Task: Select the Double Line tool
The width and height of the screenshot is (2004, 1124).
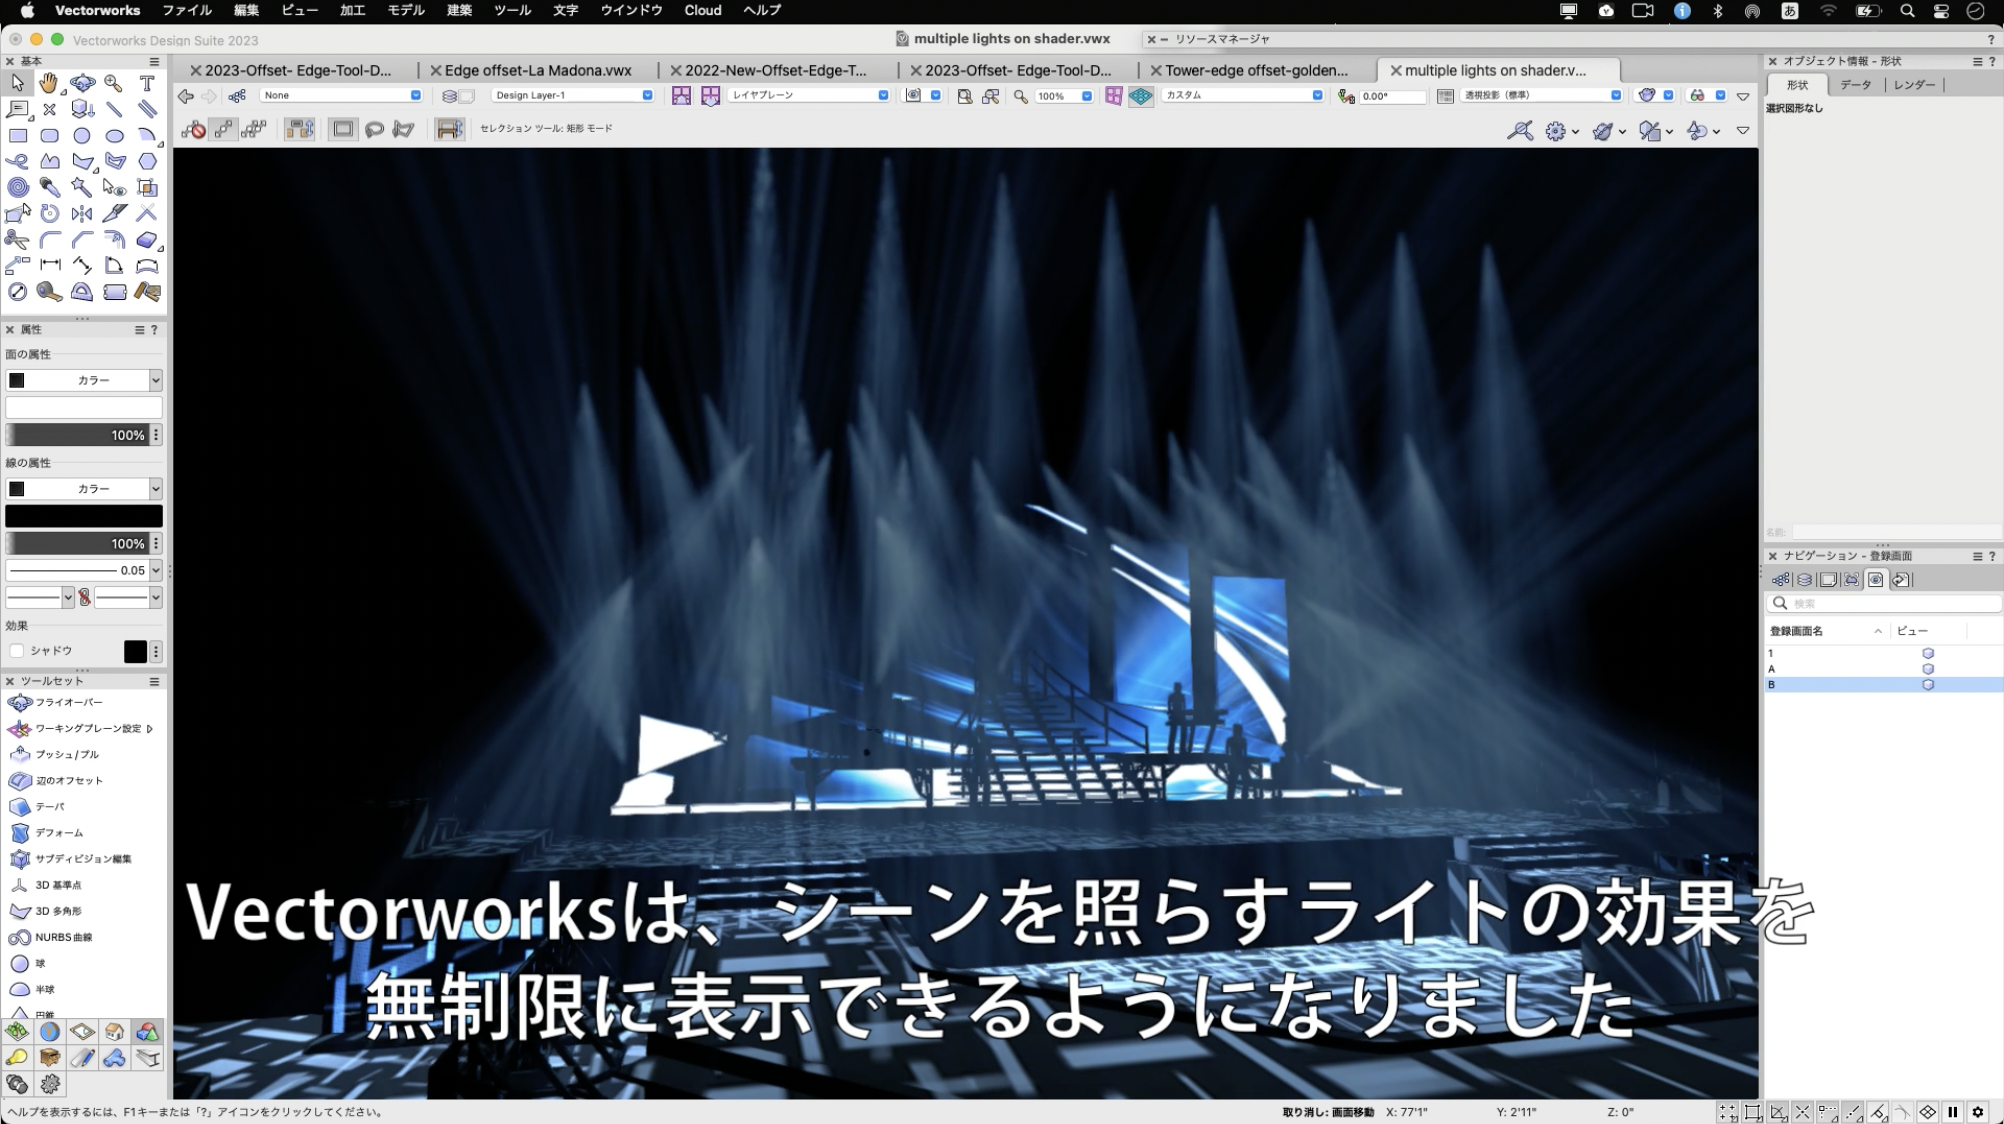Action: [x=147, y=109]
